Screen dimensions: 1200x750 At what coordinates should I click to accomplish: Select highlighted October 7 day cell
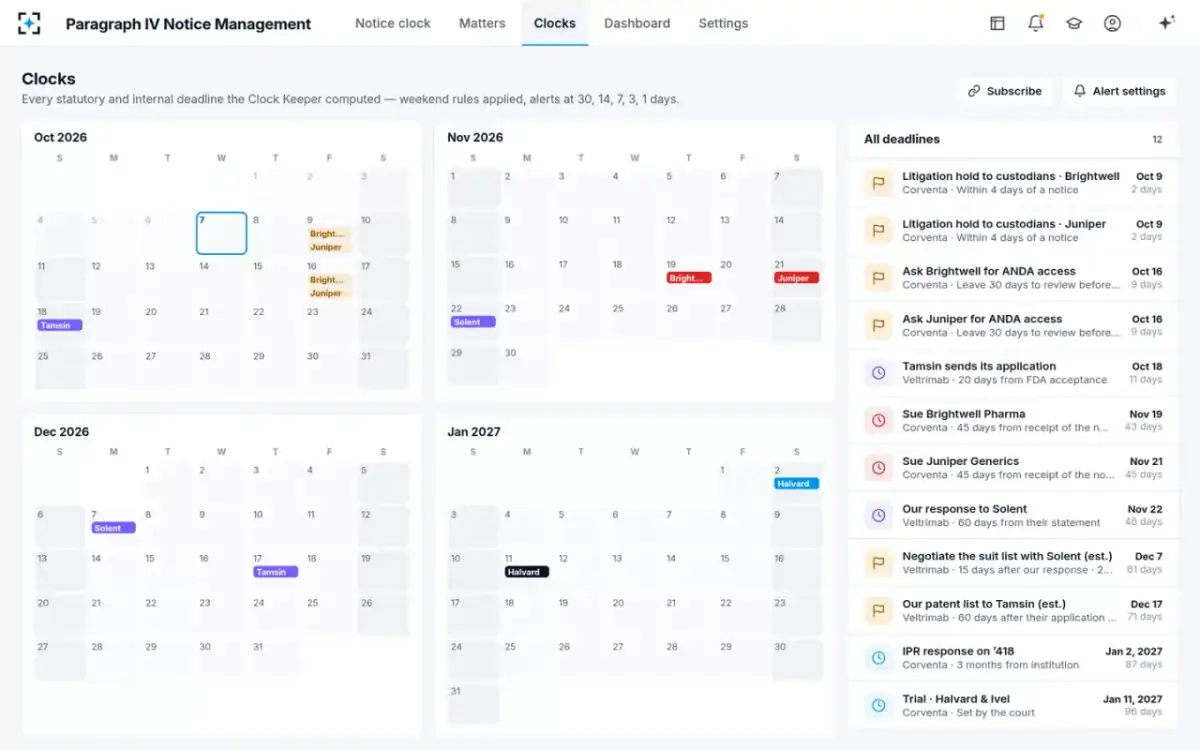pyautogui.click(x=221, y=233)
